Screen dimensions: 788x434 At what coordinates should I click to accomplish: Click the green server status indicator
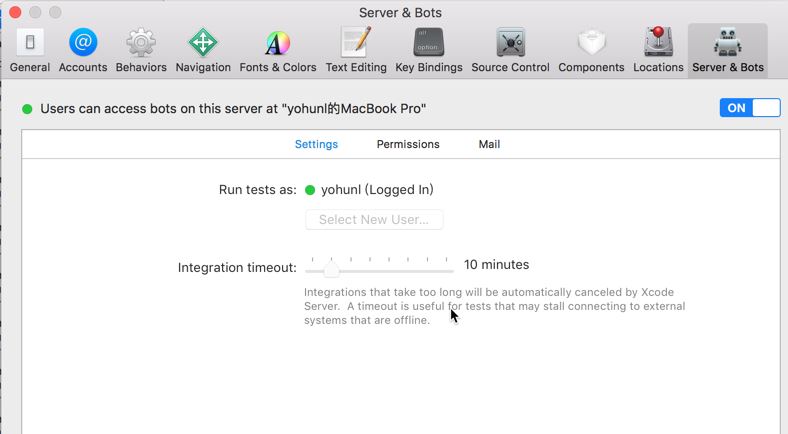[x=28, y=109]
